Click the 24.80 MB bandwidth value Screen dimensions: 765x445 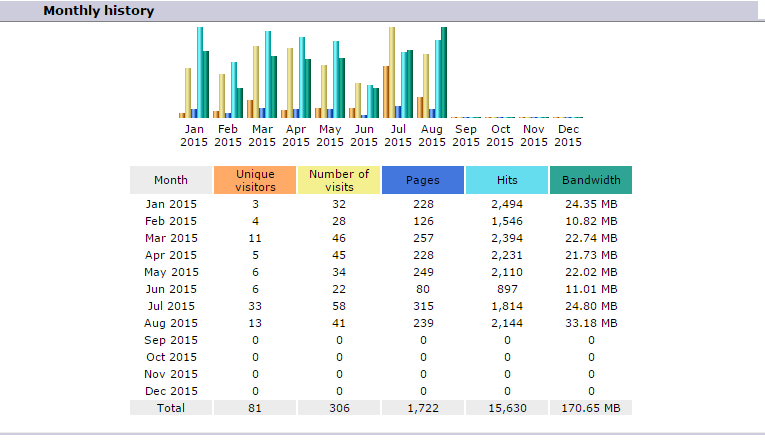pyautogui.click(x=591, y=306)
